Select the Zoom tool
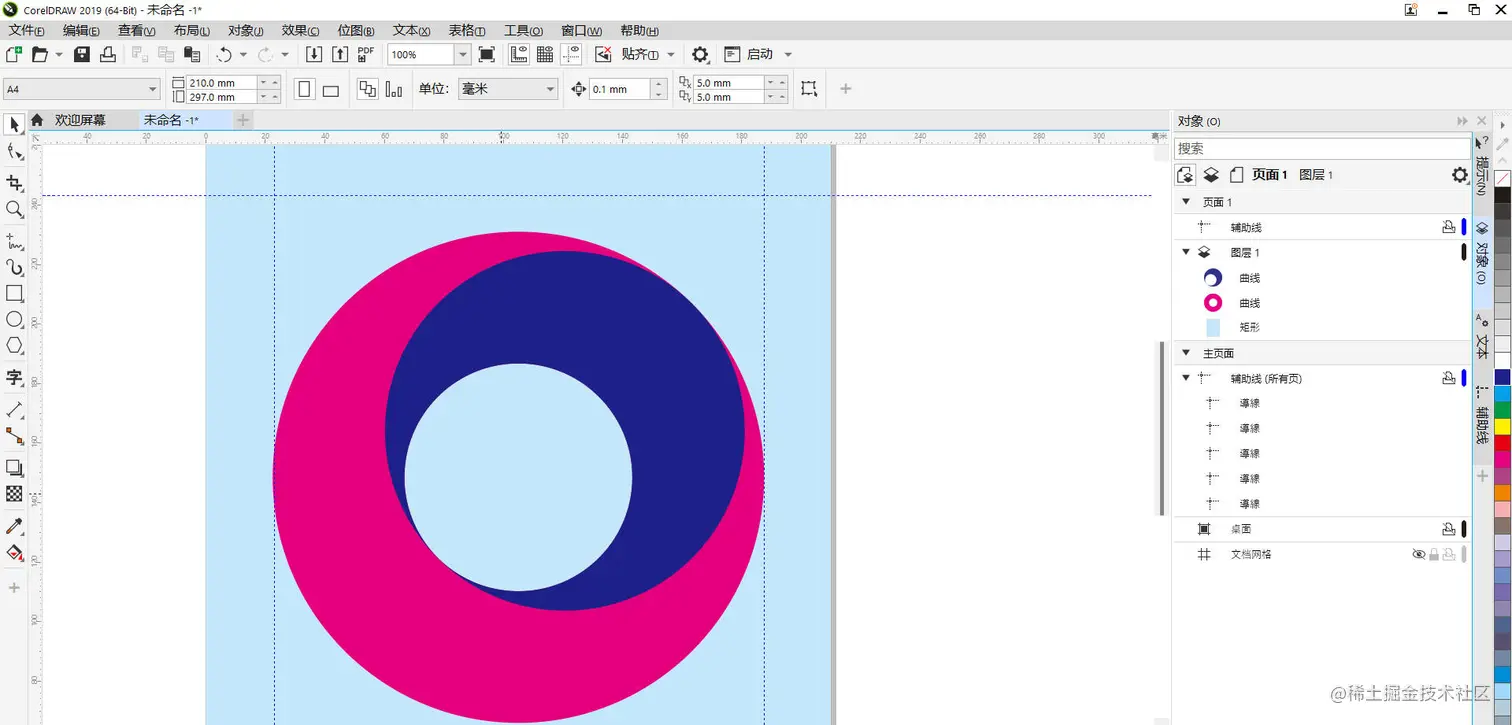The height and width of the screenshot is (725, 1512). (x=13, y=208)
